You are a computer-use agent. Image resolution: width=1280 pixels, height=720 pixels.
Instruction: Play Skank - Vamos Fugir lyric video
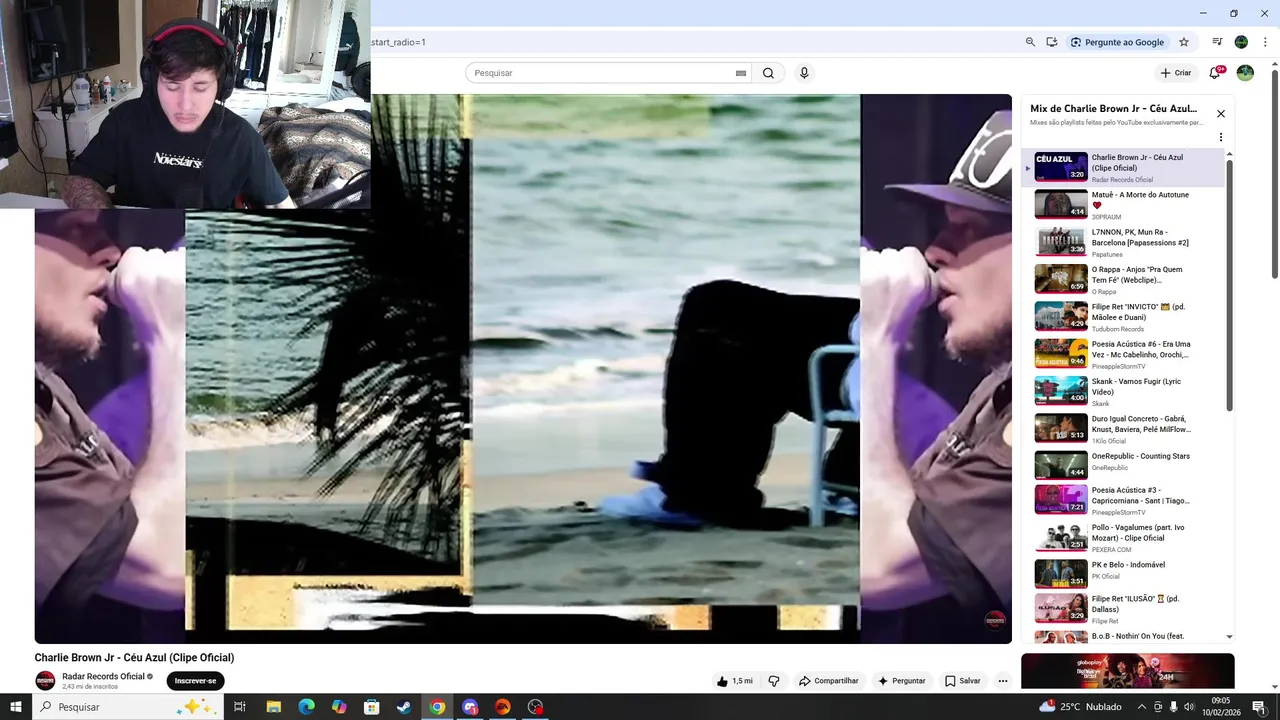[1124, 391]
